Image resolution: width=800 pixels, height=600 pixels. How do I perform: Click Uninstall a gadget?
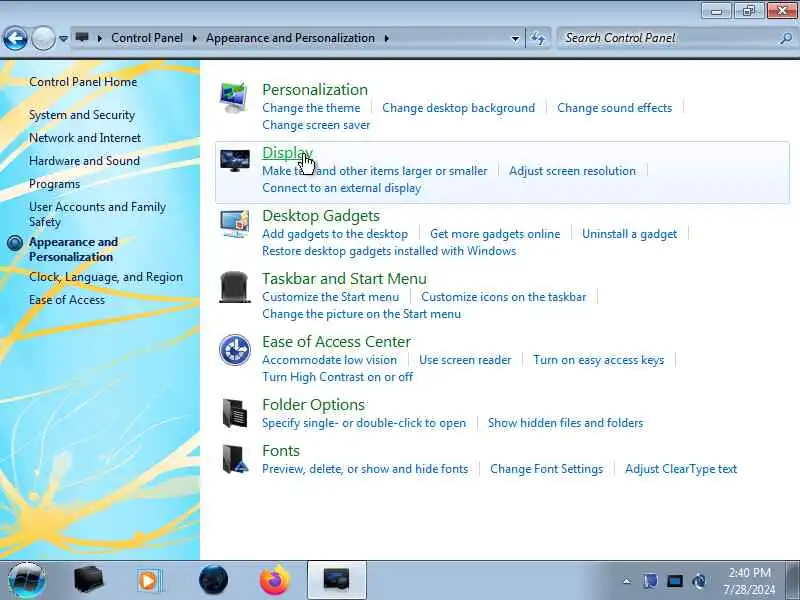click(x=630, y=234)
